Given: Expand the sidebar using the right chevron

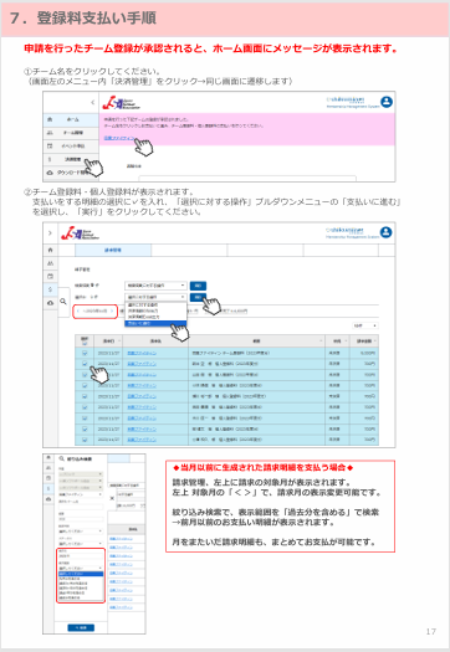Looking at the screenshot, I should [50, 233].
